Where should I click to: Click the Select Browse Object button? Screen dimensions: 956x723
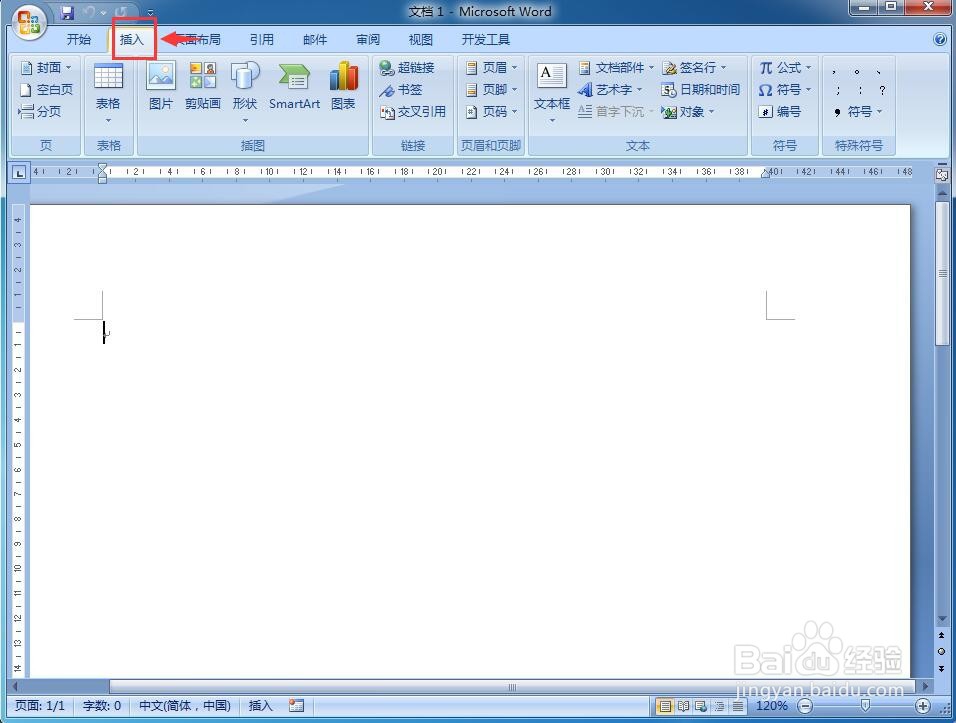[941, 651]
